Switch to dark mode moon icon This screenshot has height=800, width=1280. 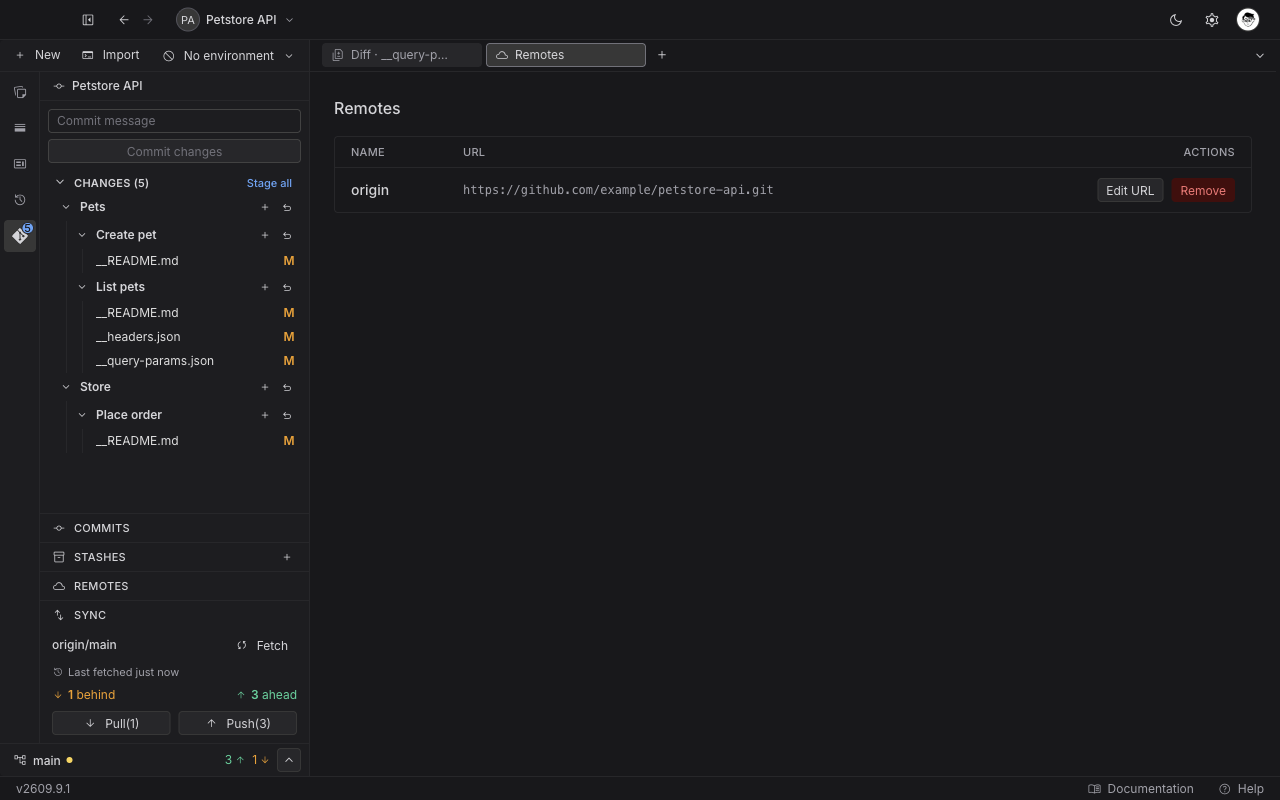pyautogui.click(x=1176, y=20)
